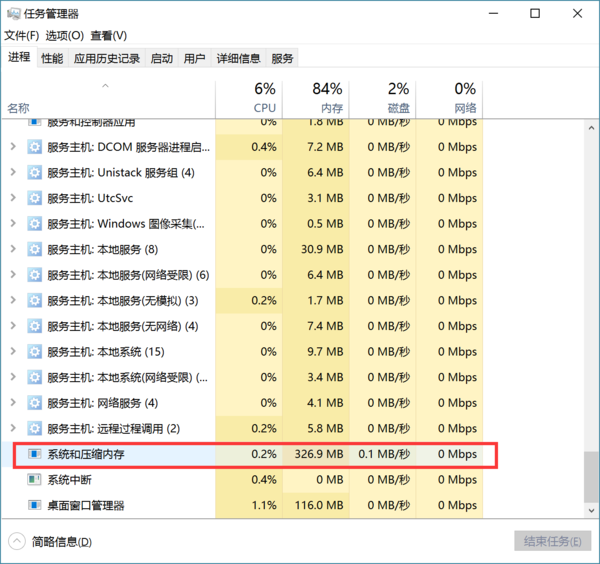Click gear icon of 服务主机: Unistack 服务组 (4)
Screen dimensions: 600x564
coord(34,173)
